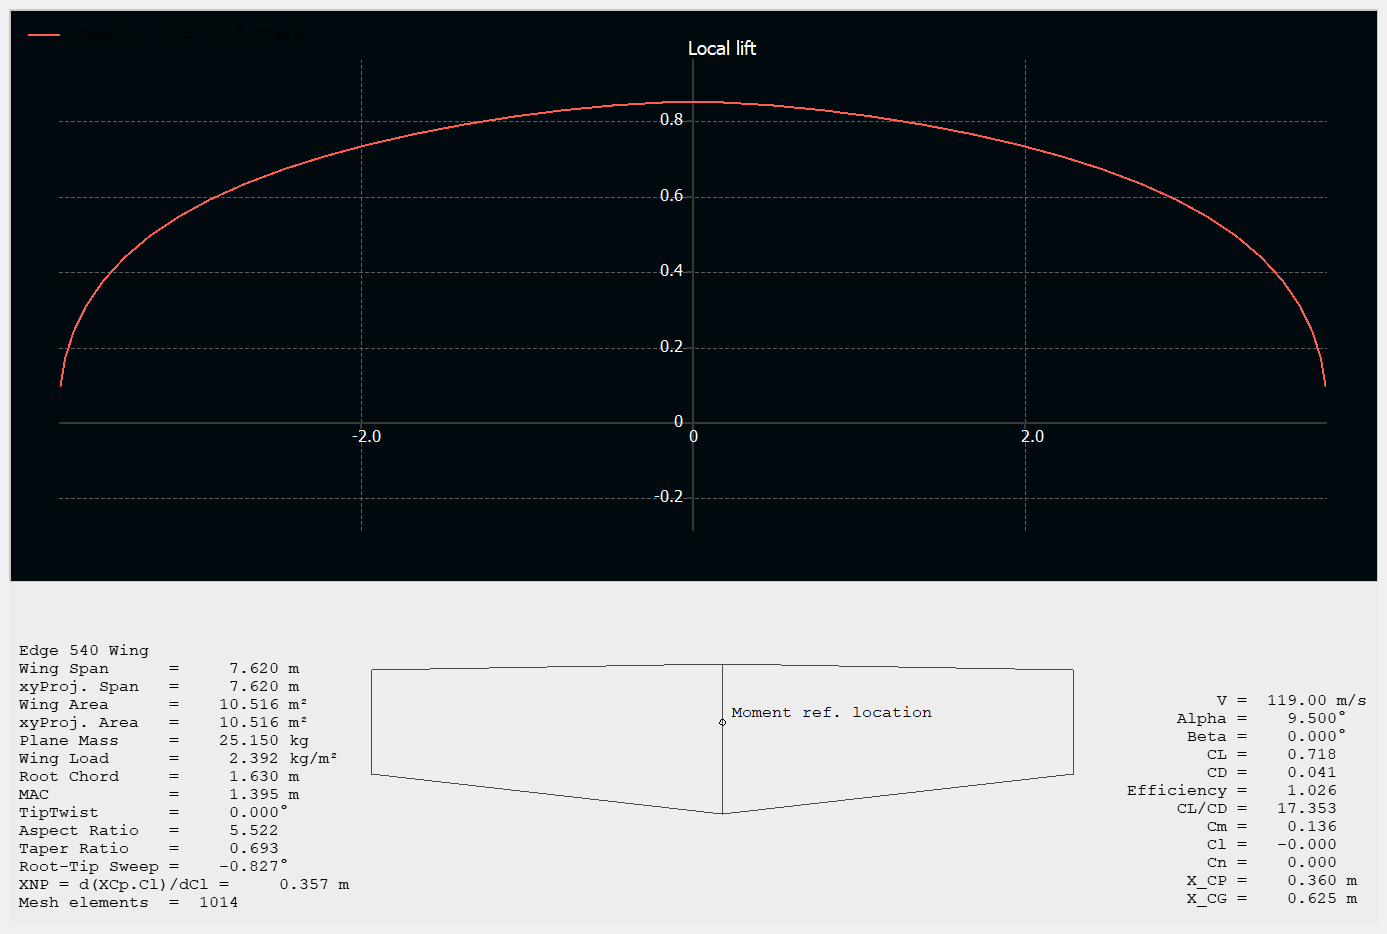1387x934 pixels.
Task: Click the Local lift plot title
Action: pos(721,47)
